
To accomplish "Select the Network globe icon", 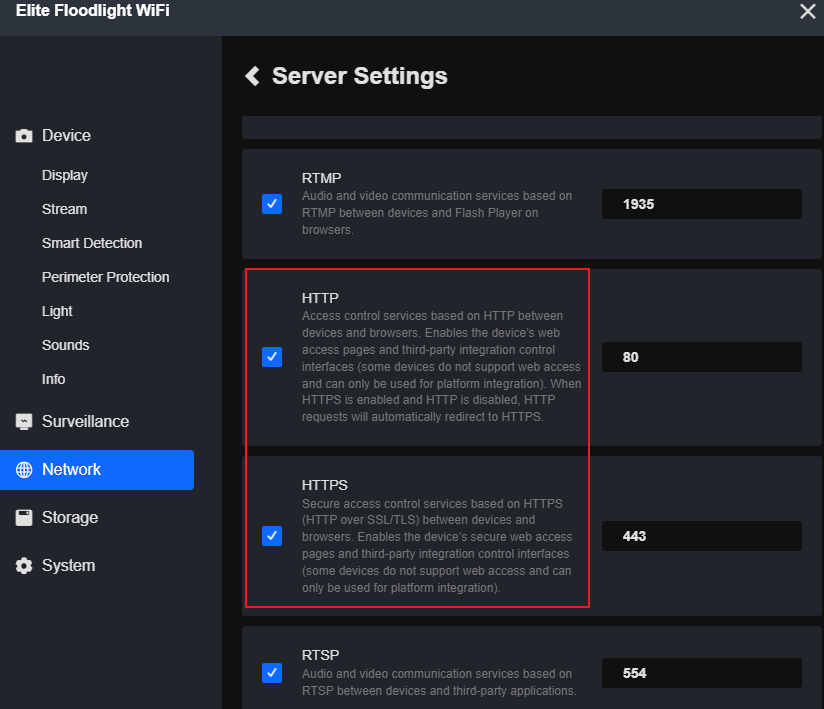I will [23, 469].
